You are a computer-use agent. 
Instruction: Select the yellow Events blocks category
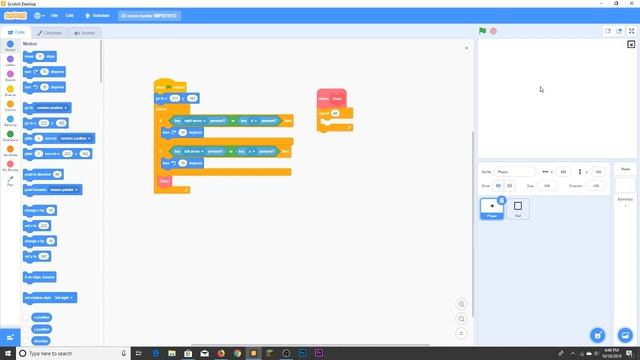click(x=10, y=91)
